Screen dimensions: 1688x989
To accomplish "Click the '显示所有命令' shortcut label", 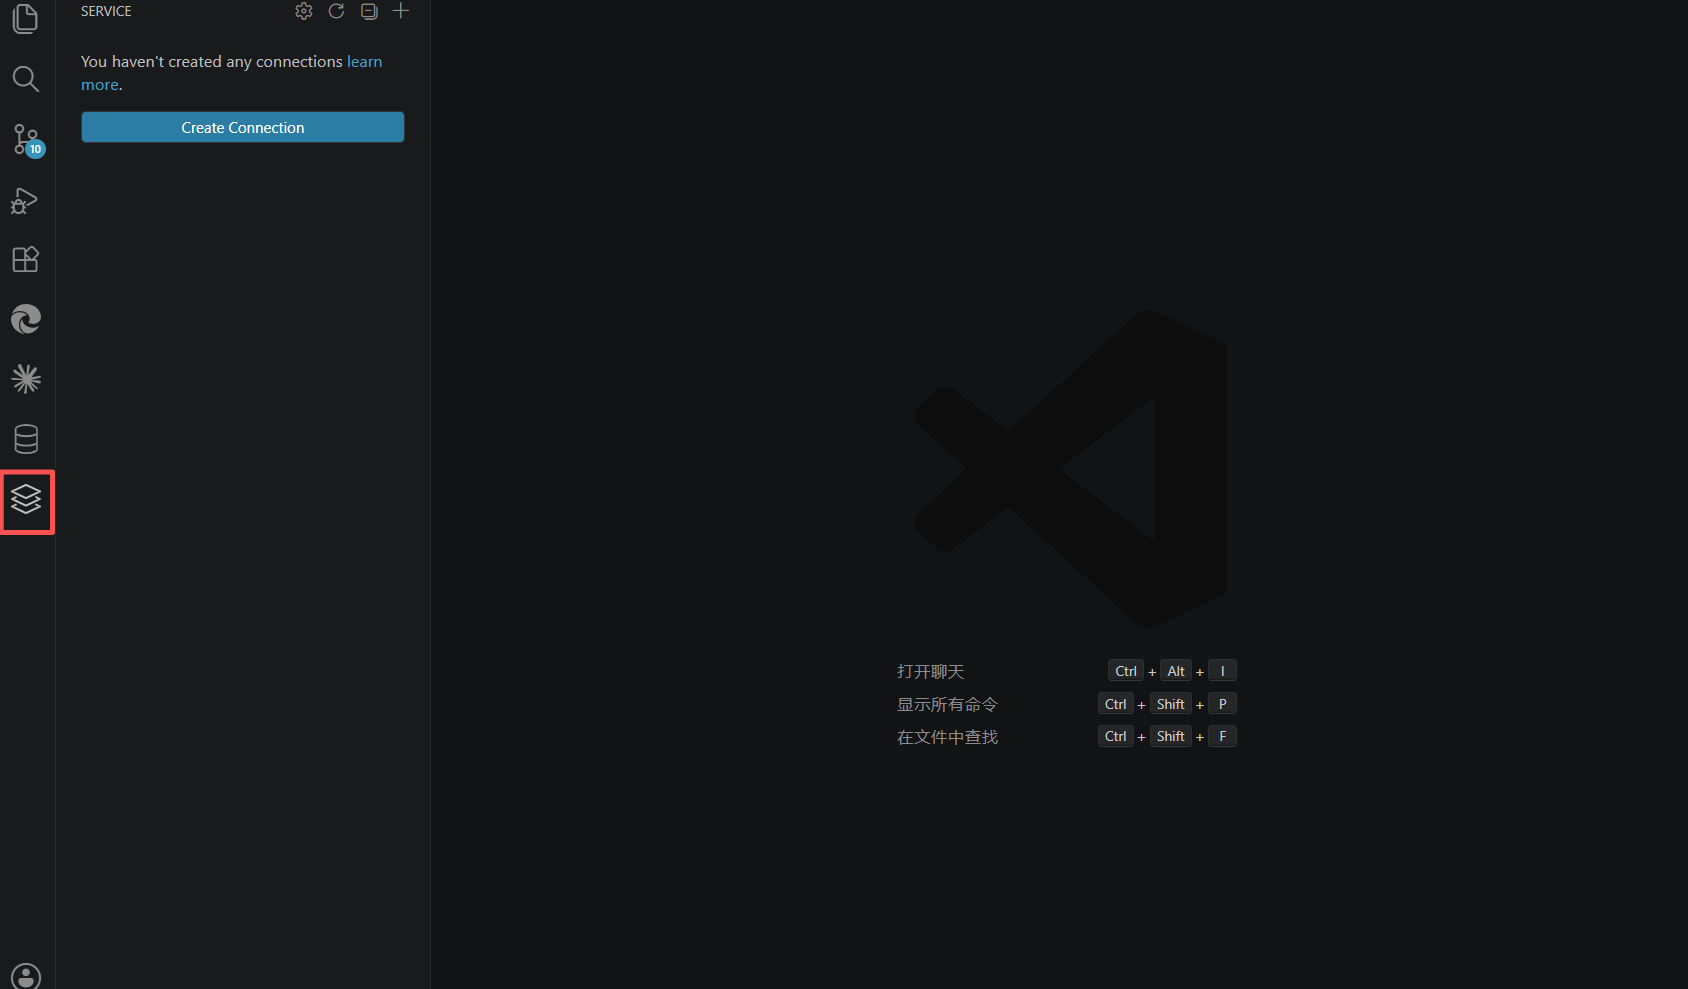I will tap(948, 704).
